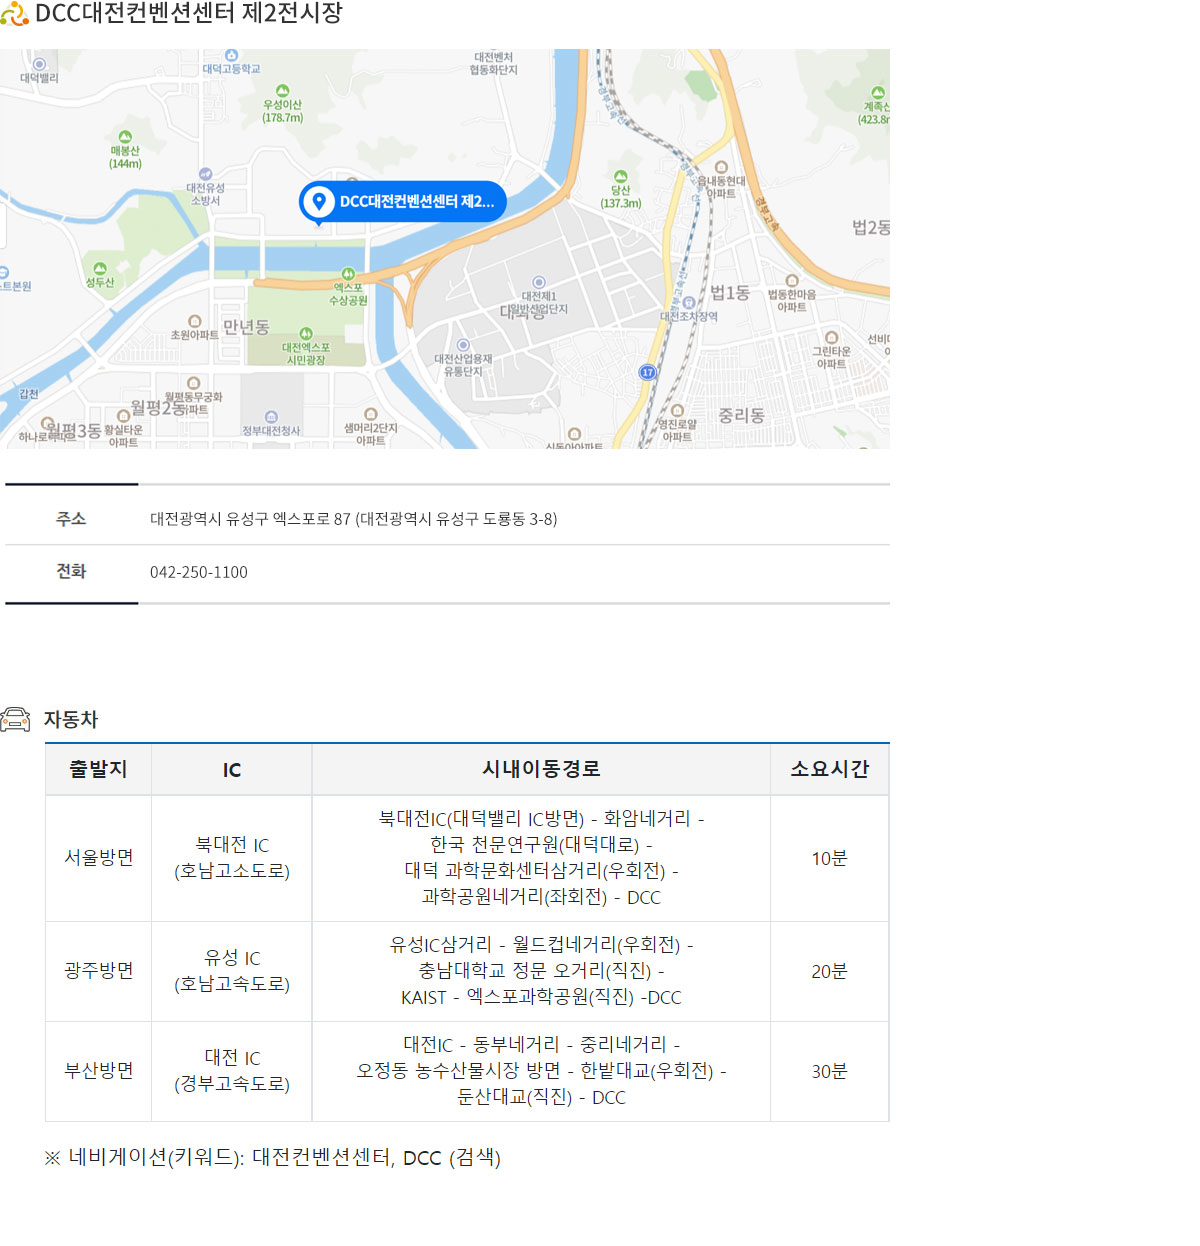The image size is (1200, 1246).
Task: Click the 만년동 district label on map
Action: tap(246, 327)
